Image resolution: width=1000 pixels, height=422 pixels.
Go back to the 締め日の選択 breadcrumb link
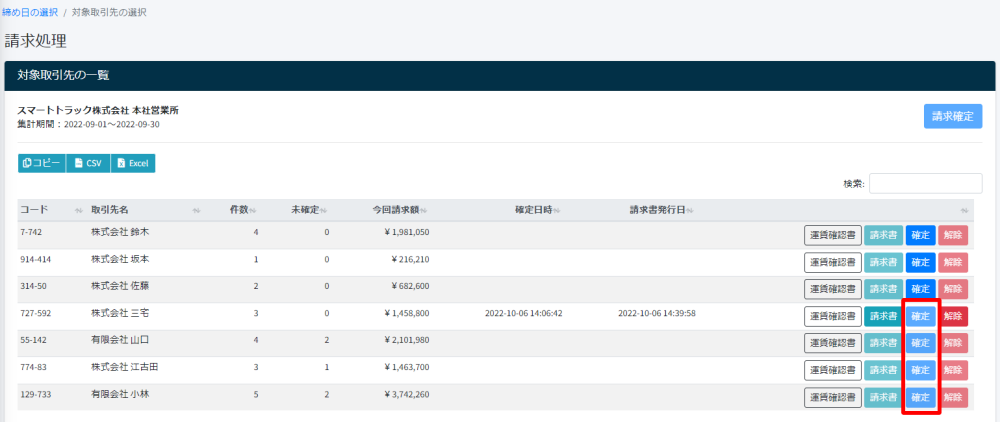32,11
